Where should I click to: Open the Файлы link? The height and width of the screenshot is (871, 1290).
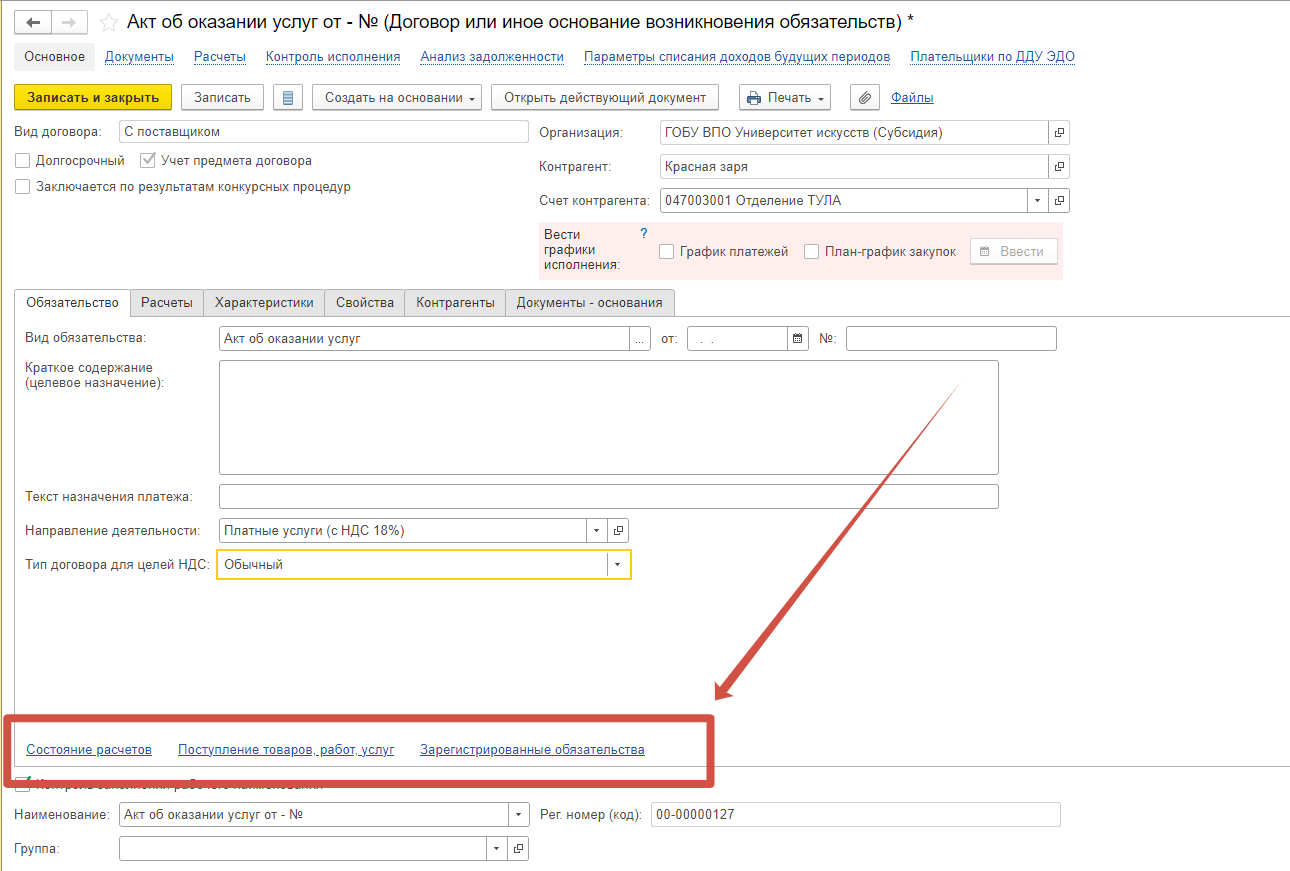[912, 97]
